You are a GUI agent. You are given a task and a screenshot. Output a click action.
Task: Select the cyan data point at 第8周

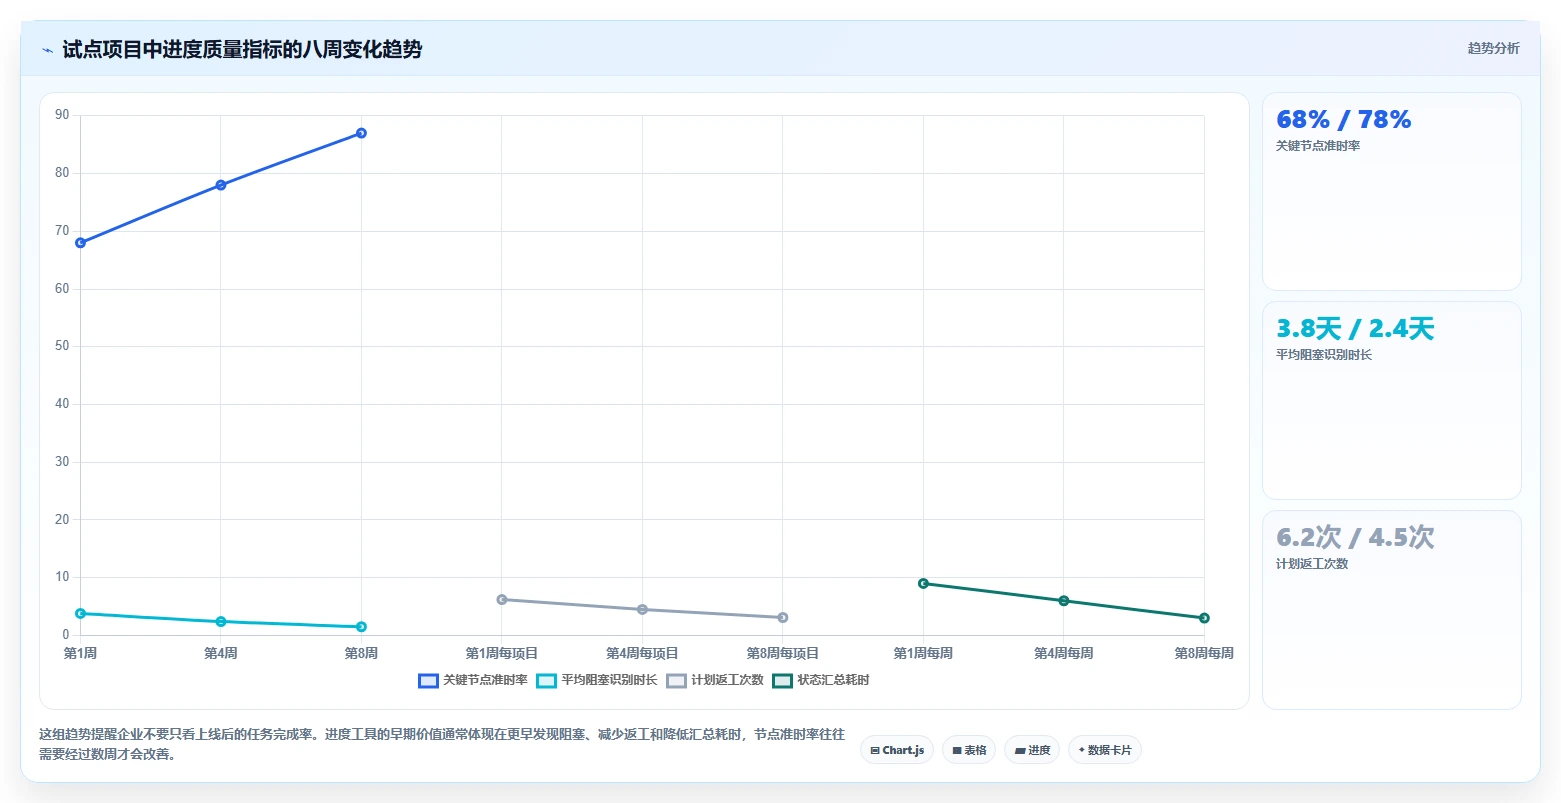coord(361,627)
